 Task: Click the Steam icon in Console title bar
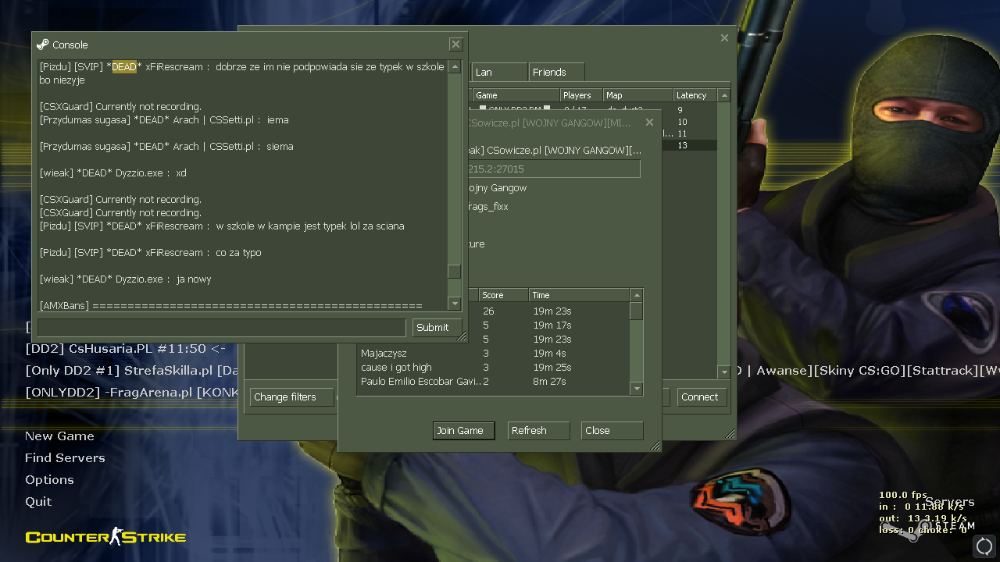click(43, 45)
